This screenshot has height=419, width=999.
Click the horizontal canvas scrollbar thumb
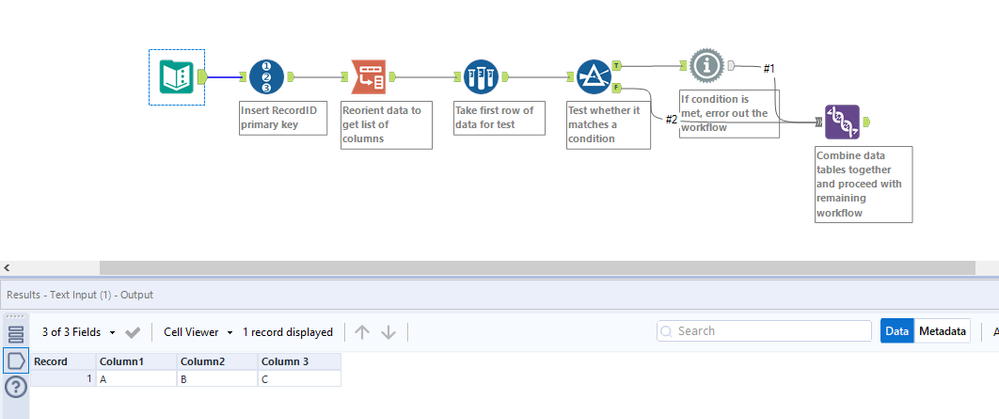coord(537,268)
